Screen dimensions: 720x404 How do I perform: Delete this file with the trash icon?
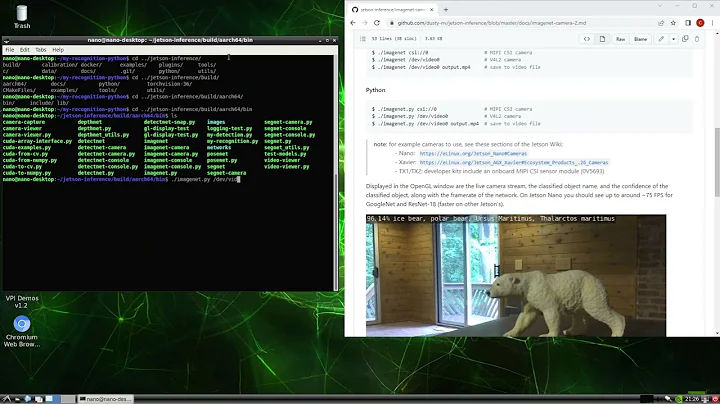pos(697,39)
